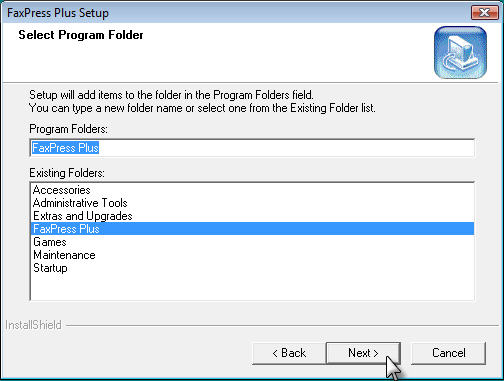Cancel the setup wizard
Image resolution: width=504 pixels, height=381 pixels.
click(x=449, y=353)
